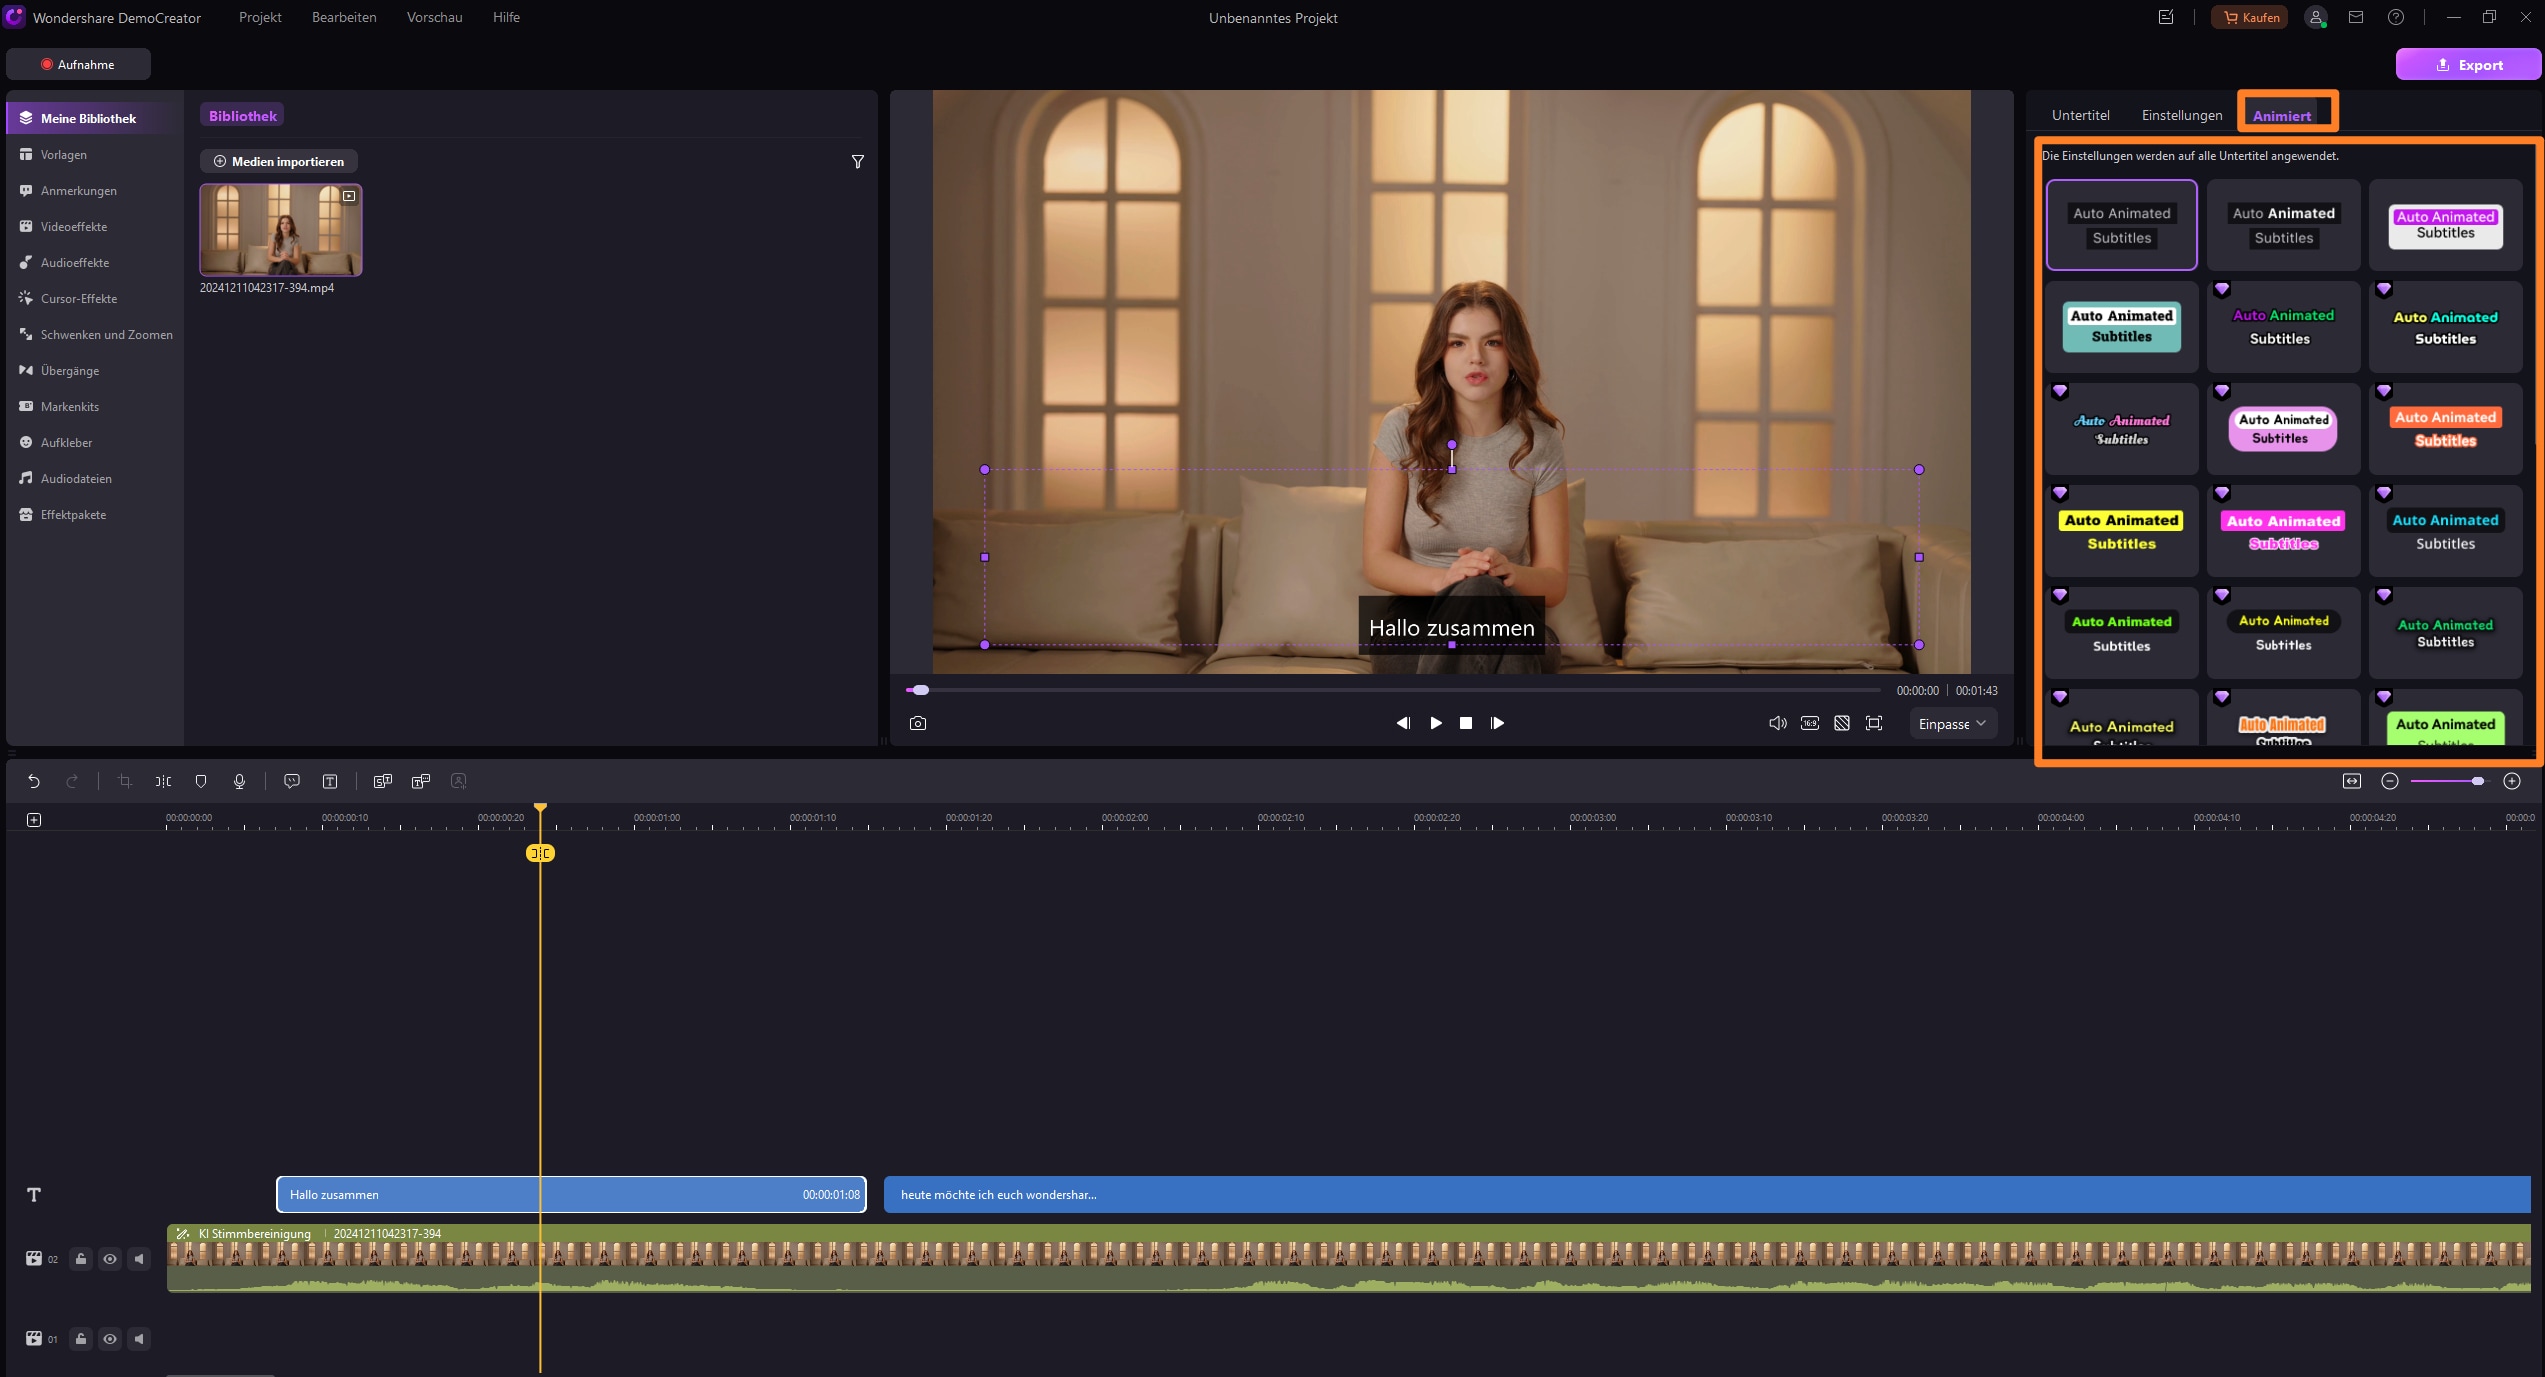Viewport: 2545px width, 1377px height.
Task: Select the teal box subtitle style
Action: coord(2121,326)
